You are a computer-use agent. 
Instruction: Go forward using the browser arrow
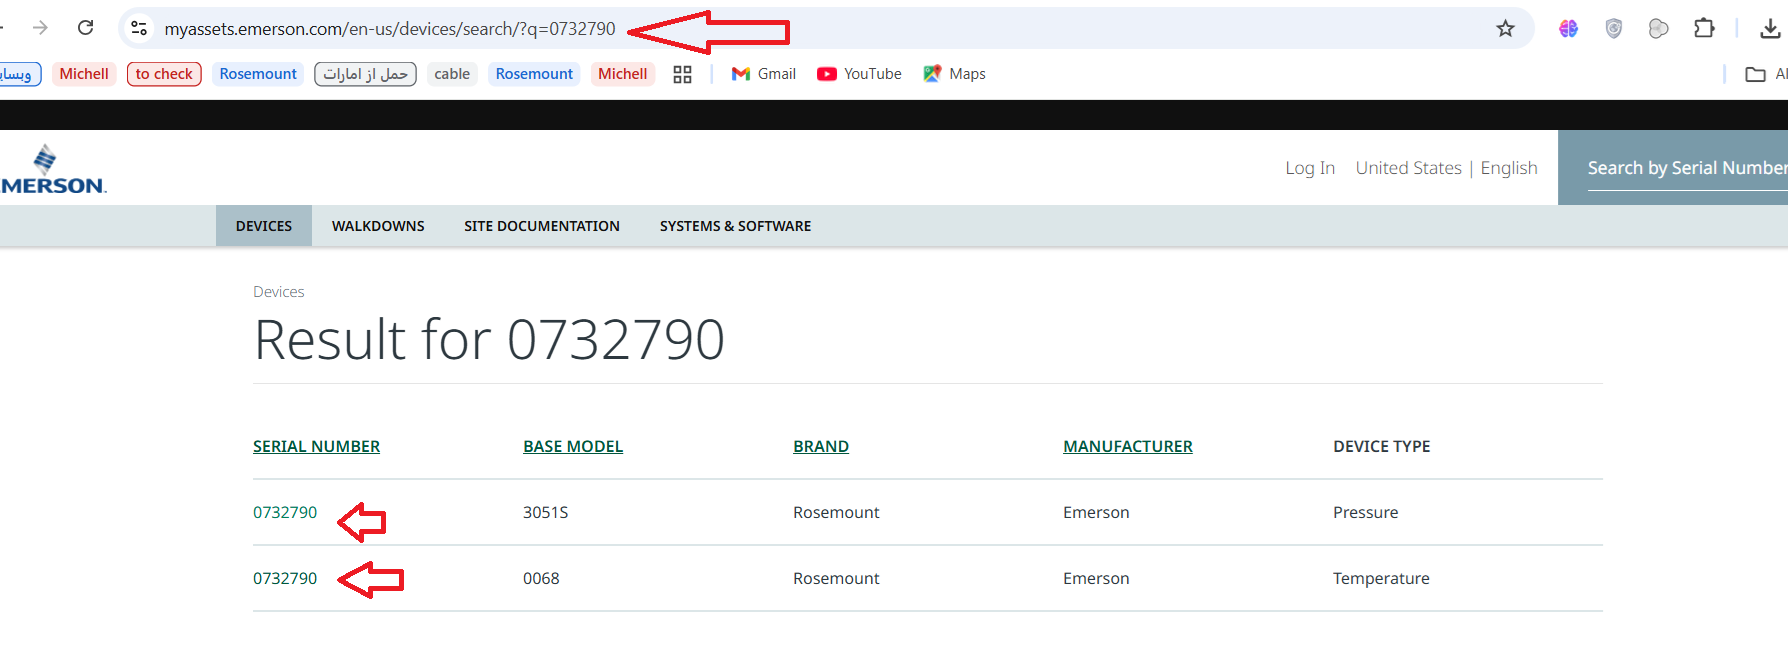tap(40, 28)
